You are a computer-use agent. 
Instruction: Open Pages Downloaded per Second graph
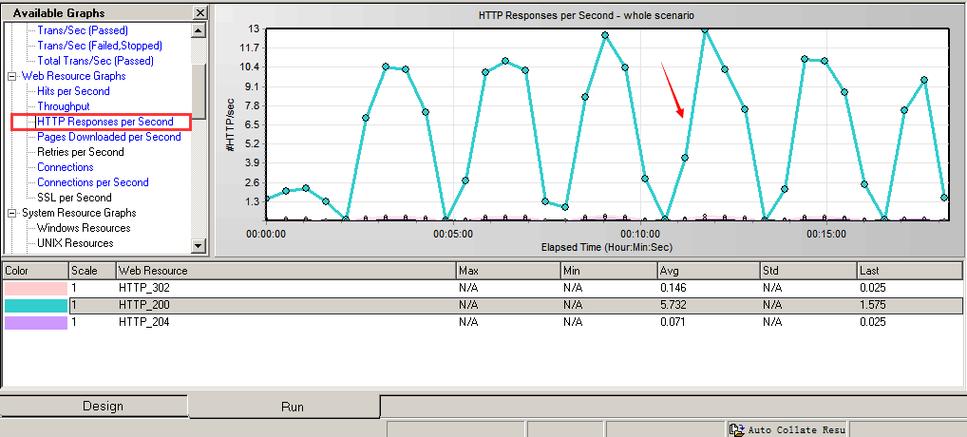109,137
